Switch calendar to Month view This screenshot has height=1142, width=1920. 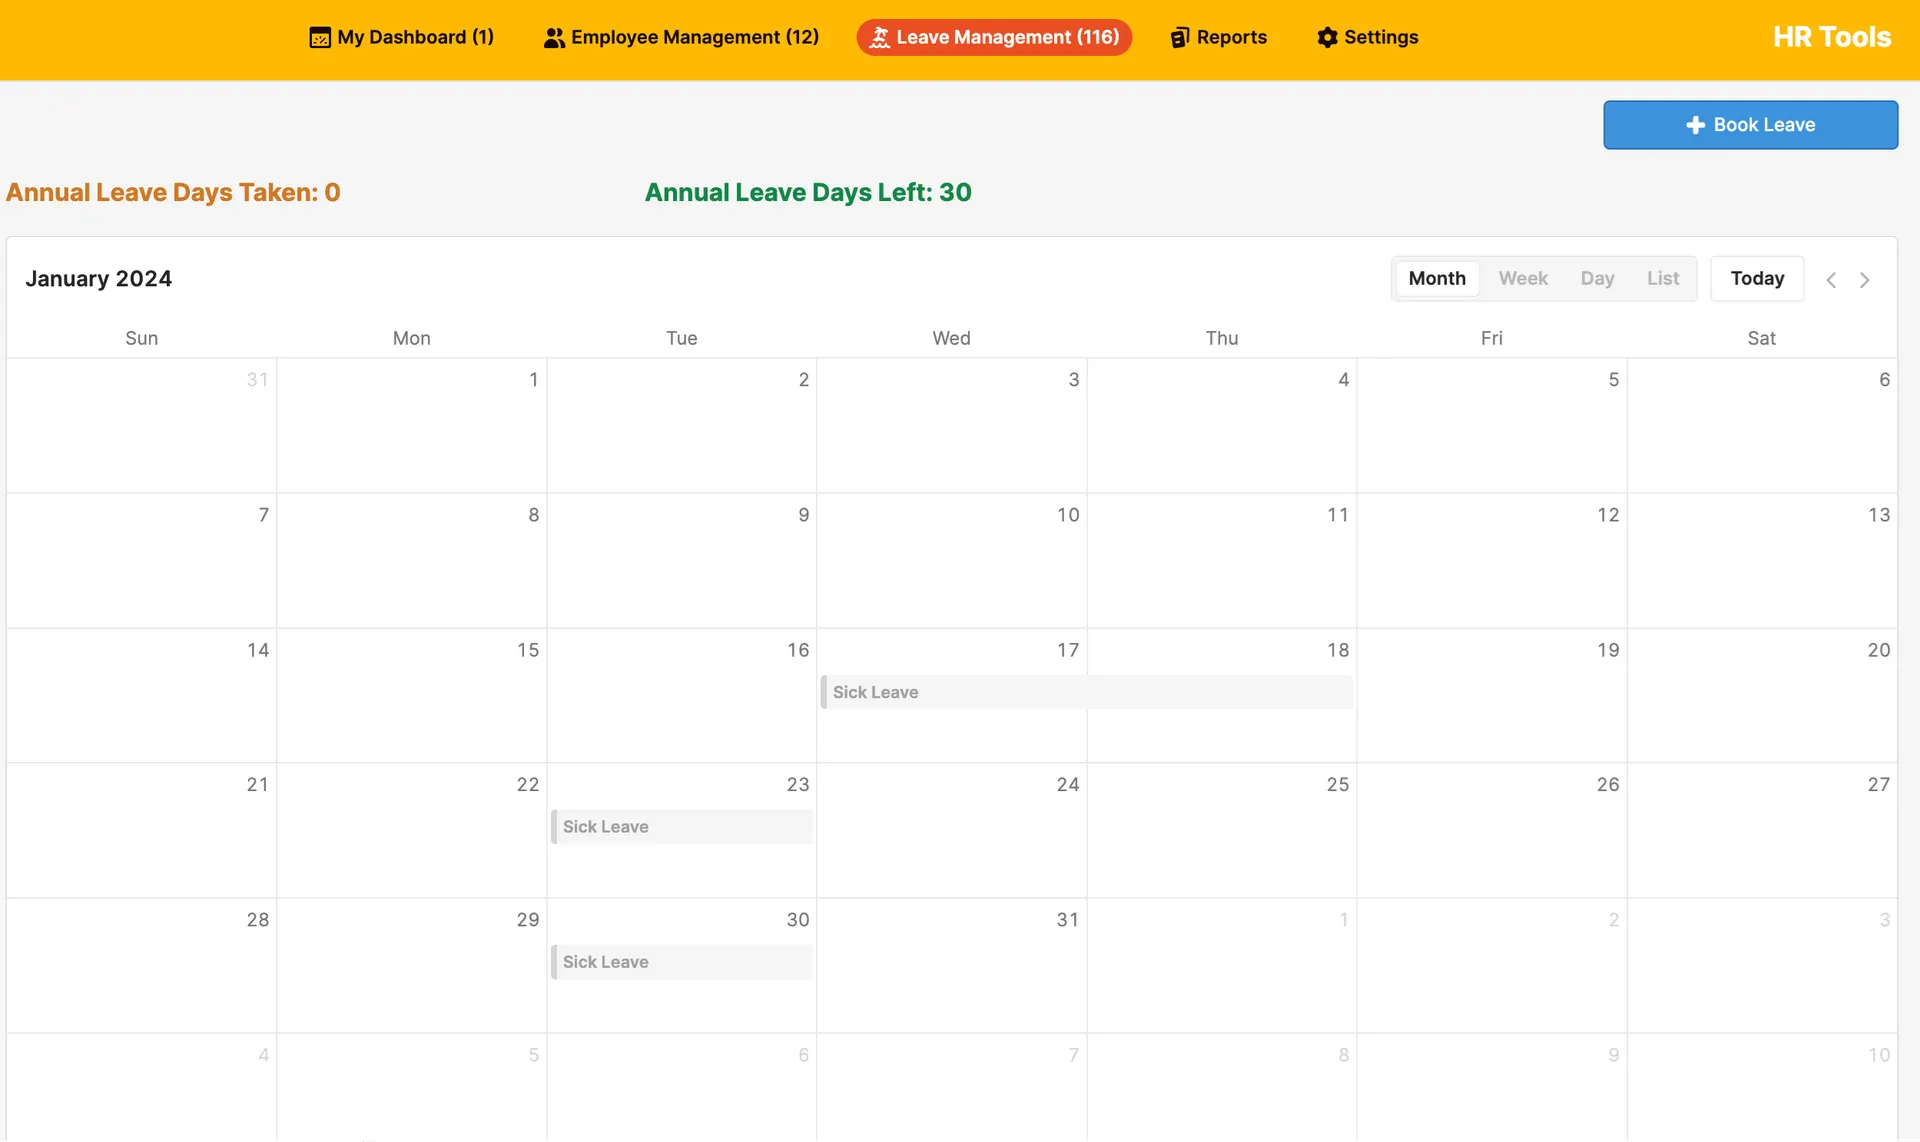click(1437, 279)
